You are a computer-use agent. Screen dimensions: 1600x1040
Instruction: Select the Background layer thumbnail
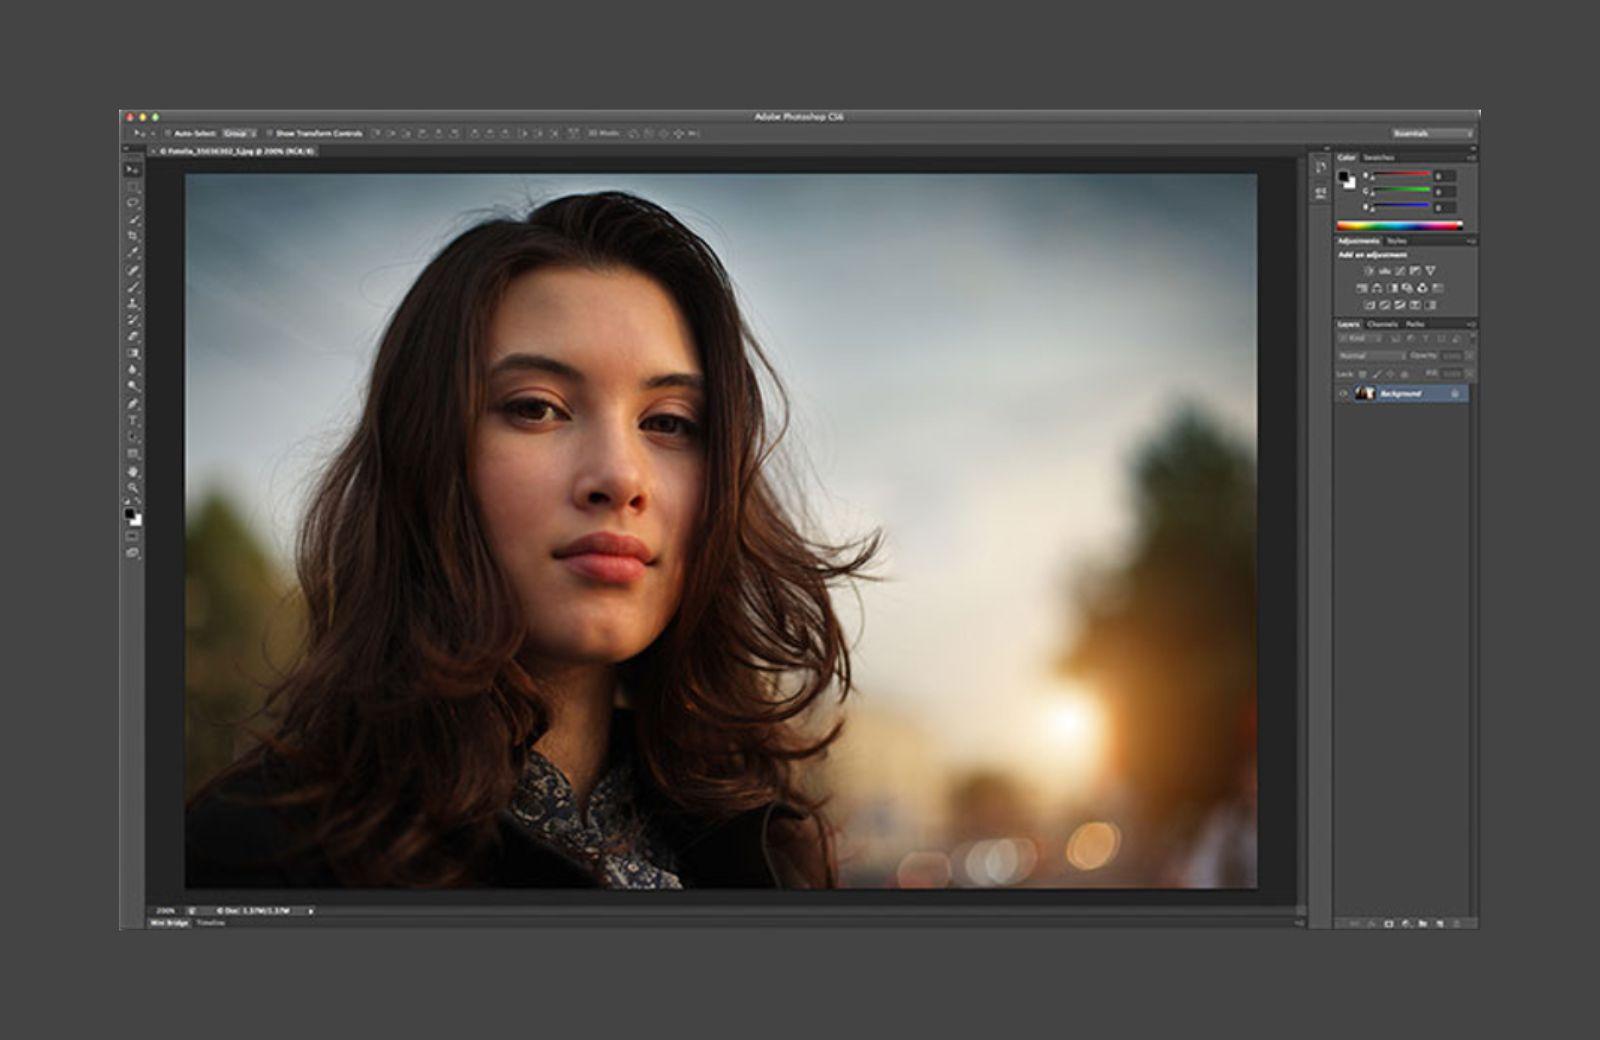click(x=1365, y=394)
